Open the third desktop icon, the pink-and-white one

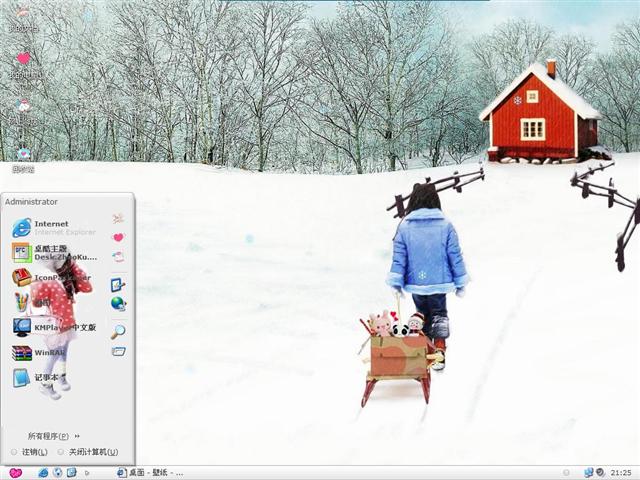pyautogui.click(x=24, y=111)
